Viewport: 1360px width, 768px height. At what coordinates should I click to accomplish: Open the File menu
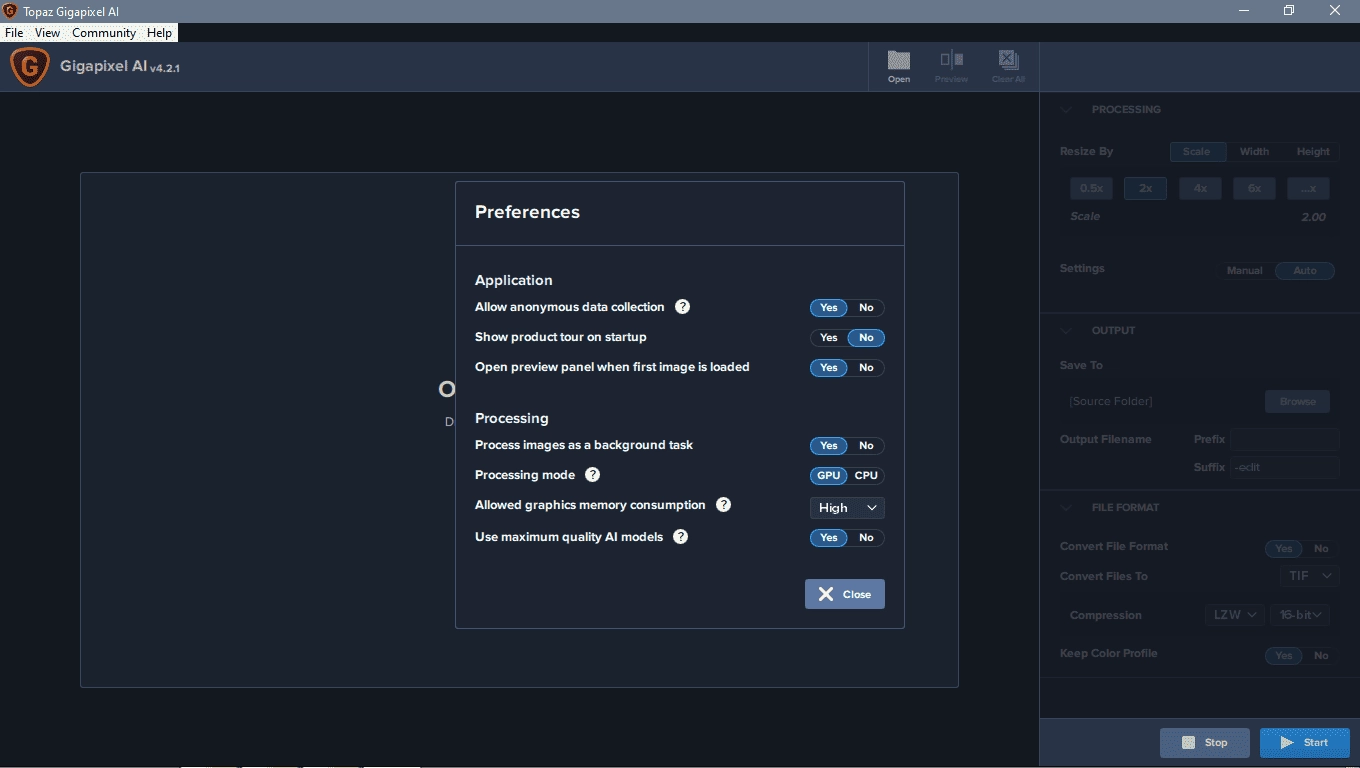pyautogui.click(x=14, y=33)
